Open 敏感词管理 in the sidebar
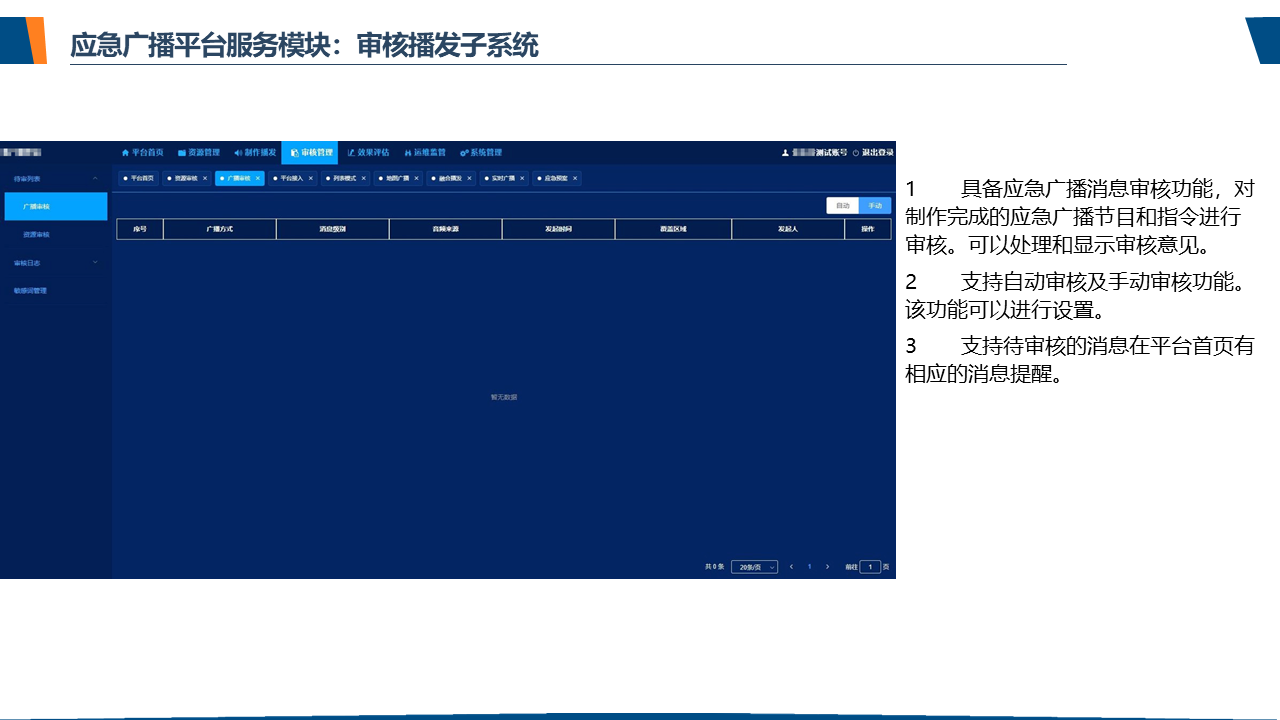Viewport: 1280px width, 720px height. [30, 290]
